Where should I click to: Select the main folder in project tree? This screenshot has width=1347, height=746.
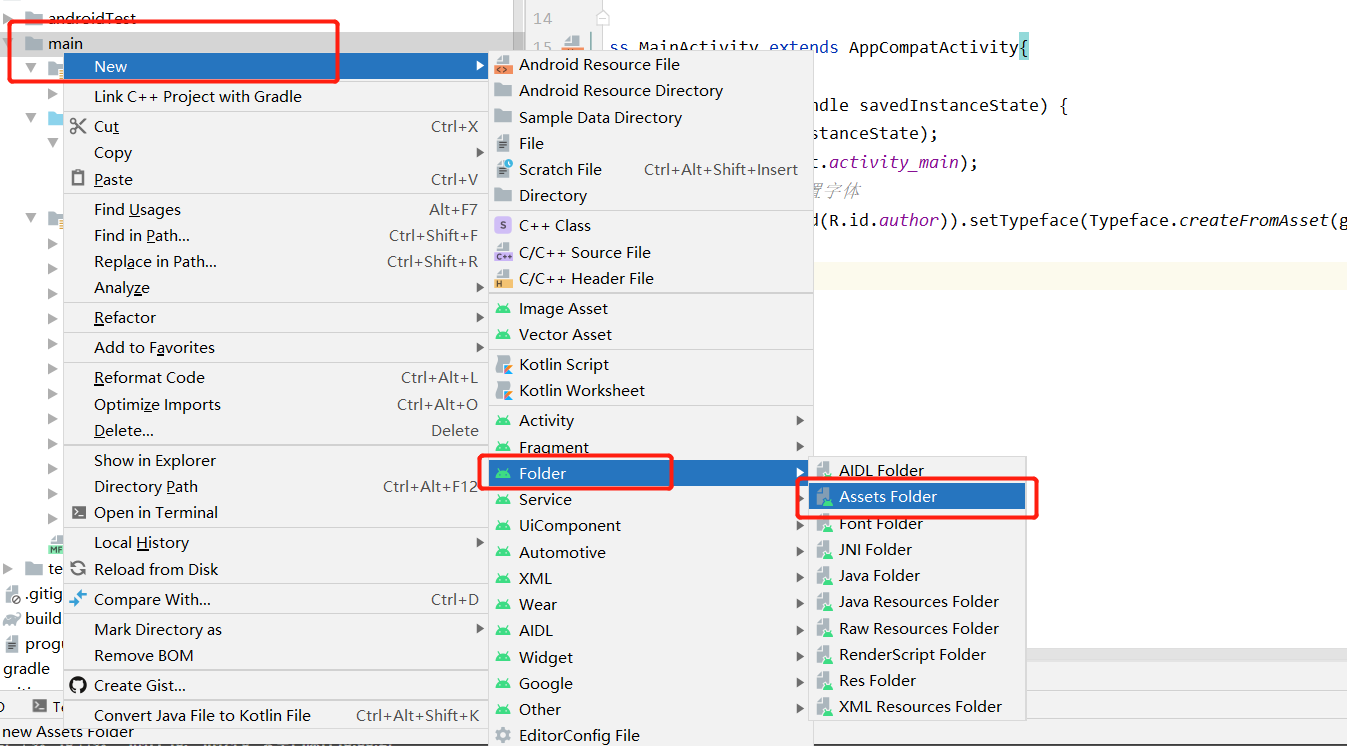65,43
